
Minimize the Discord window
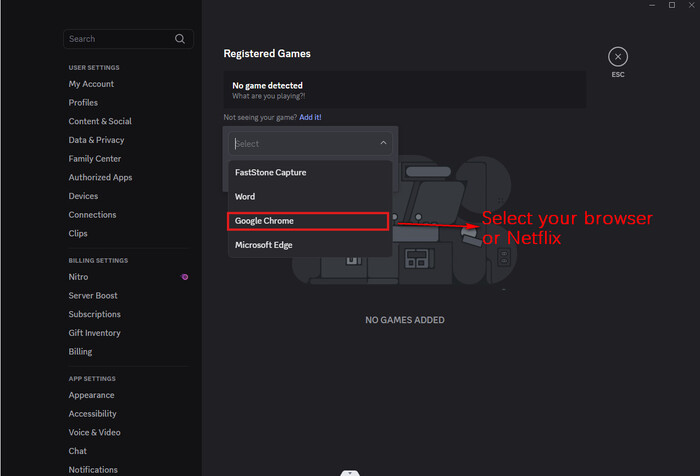[652, 5]
